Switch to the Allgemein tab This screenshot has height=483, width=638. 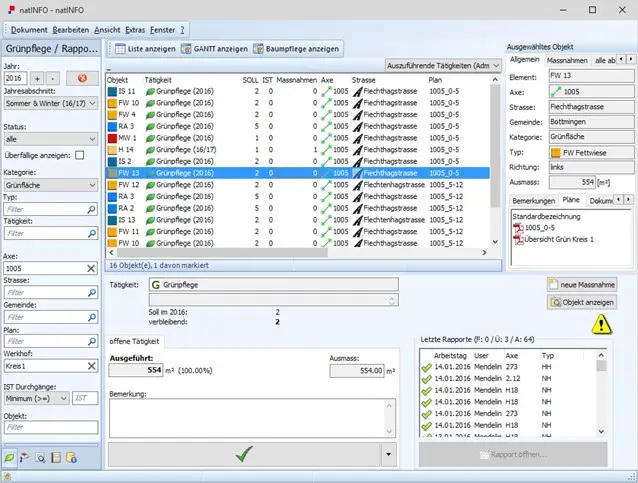click(524, 59)
